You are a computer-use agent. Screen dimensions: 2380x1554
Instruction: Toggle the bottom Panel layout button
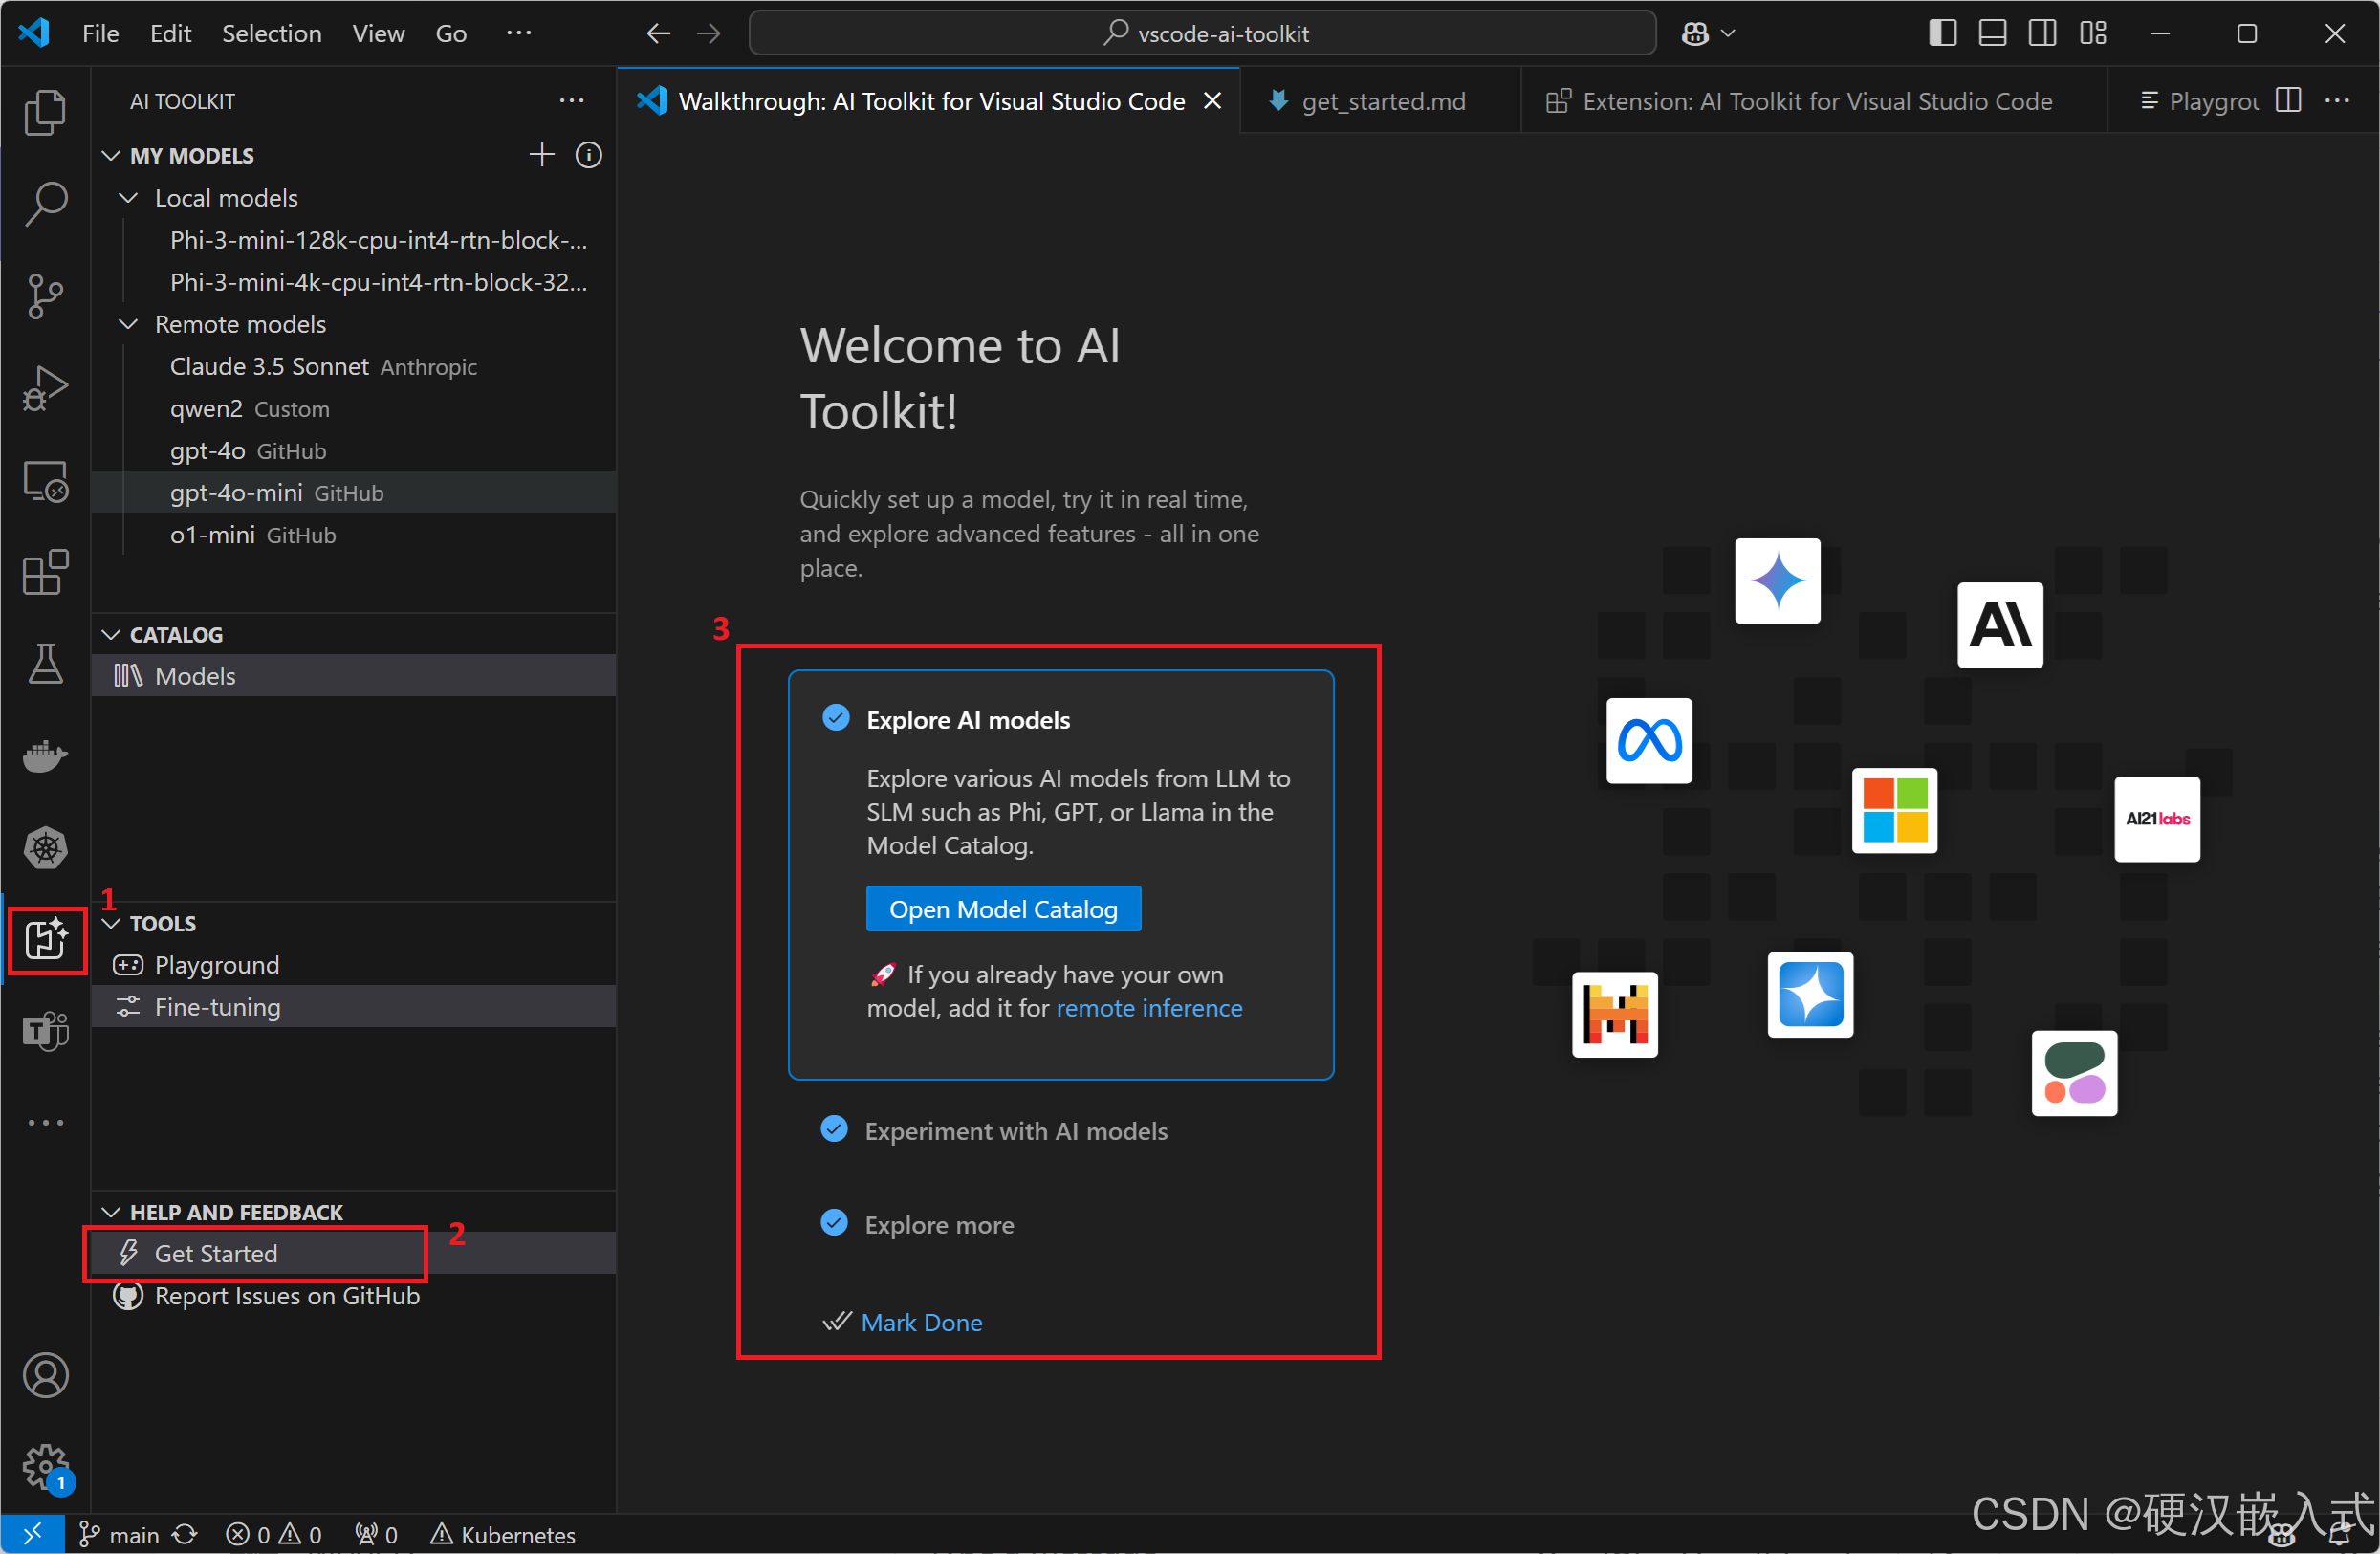1991,33
